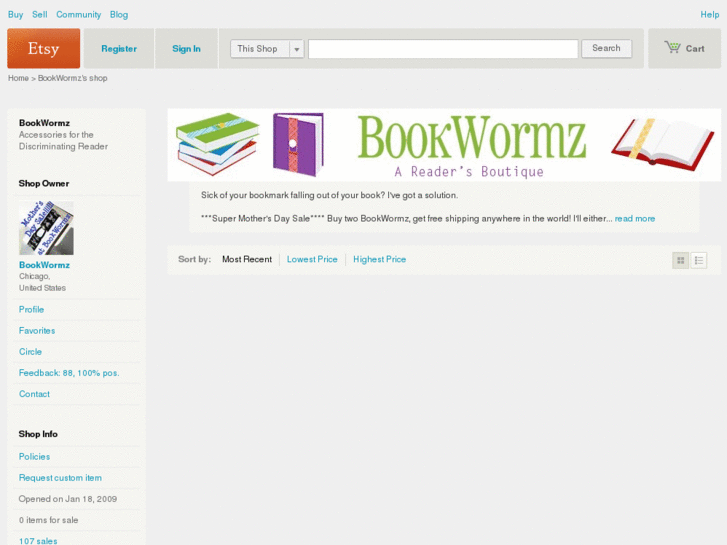
Task: Open the BookWormz owner name link
Action: pyautogui.click(x=45, y=265)
